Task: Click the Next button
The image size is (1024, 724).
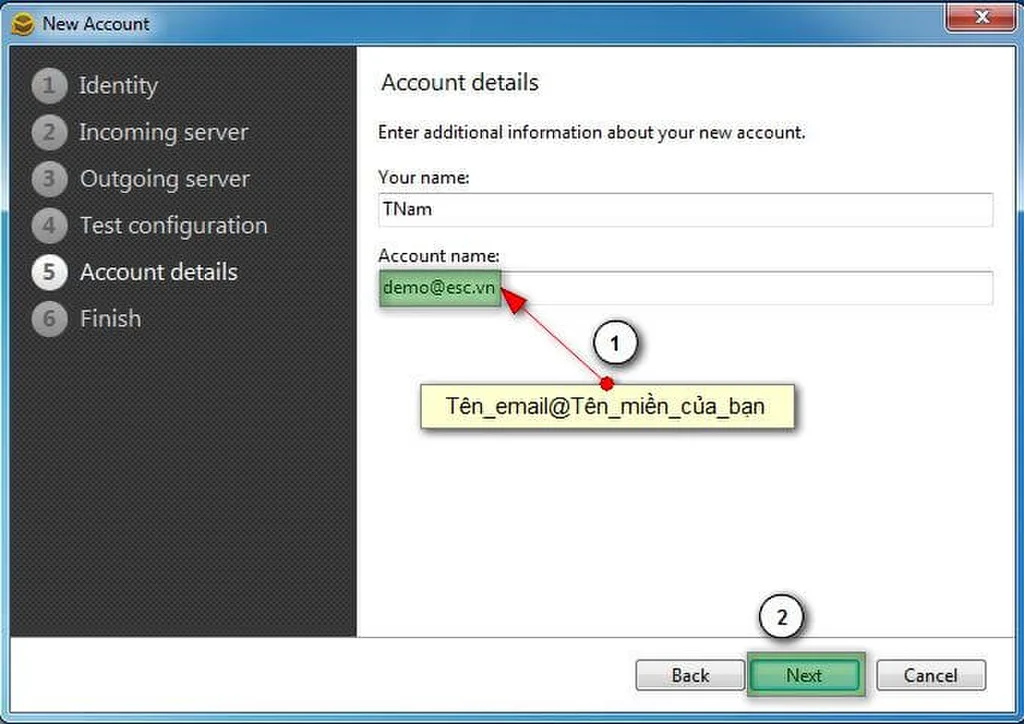Action: pos(805,675)
